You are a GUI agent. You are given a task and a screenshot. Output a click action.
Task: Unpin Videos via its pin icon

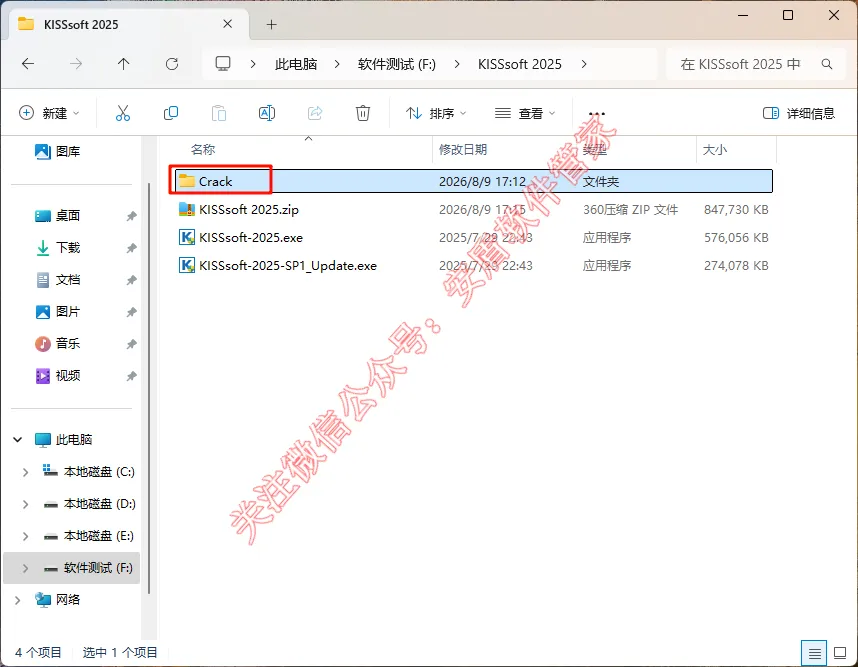(x=131, y=376)
